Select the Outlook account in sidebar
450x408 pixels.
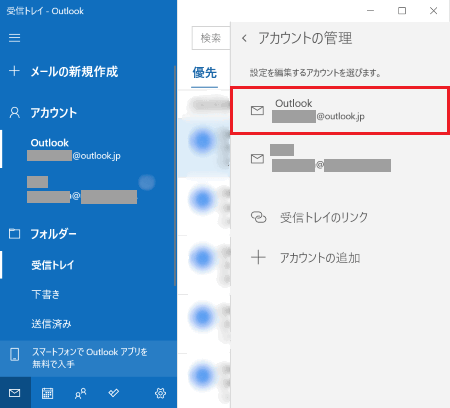[88, 149]
